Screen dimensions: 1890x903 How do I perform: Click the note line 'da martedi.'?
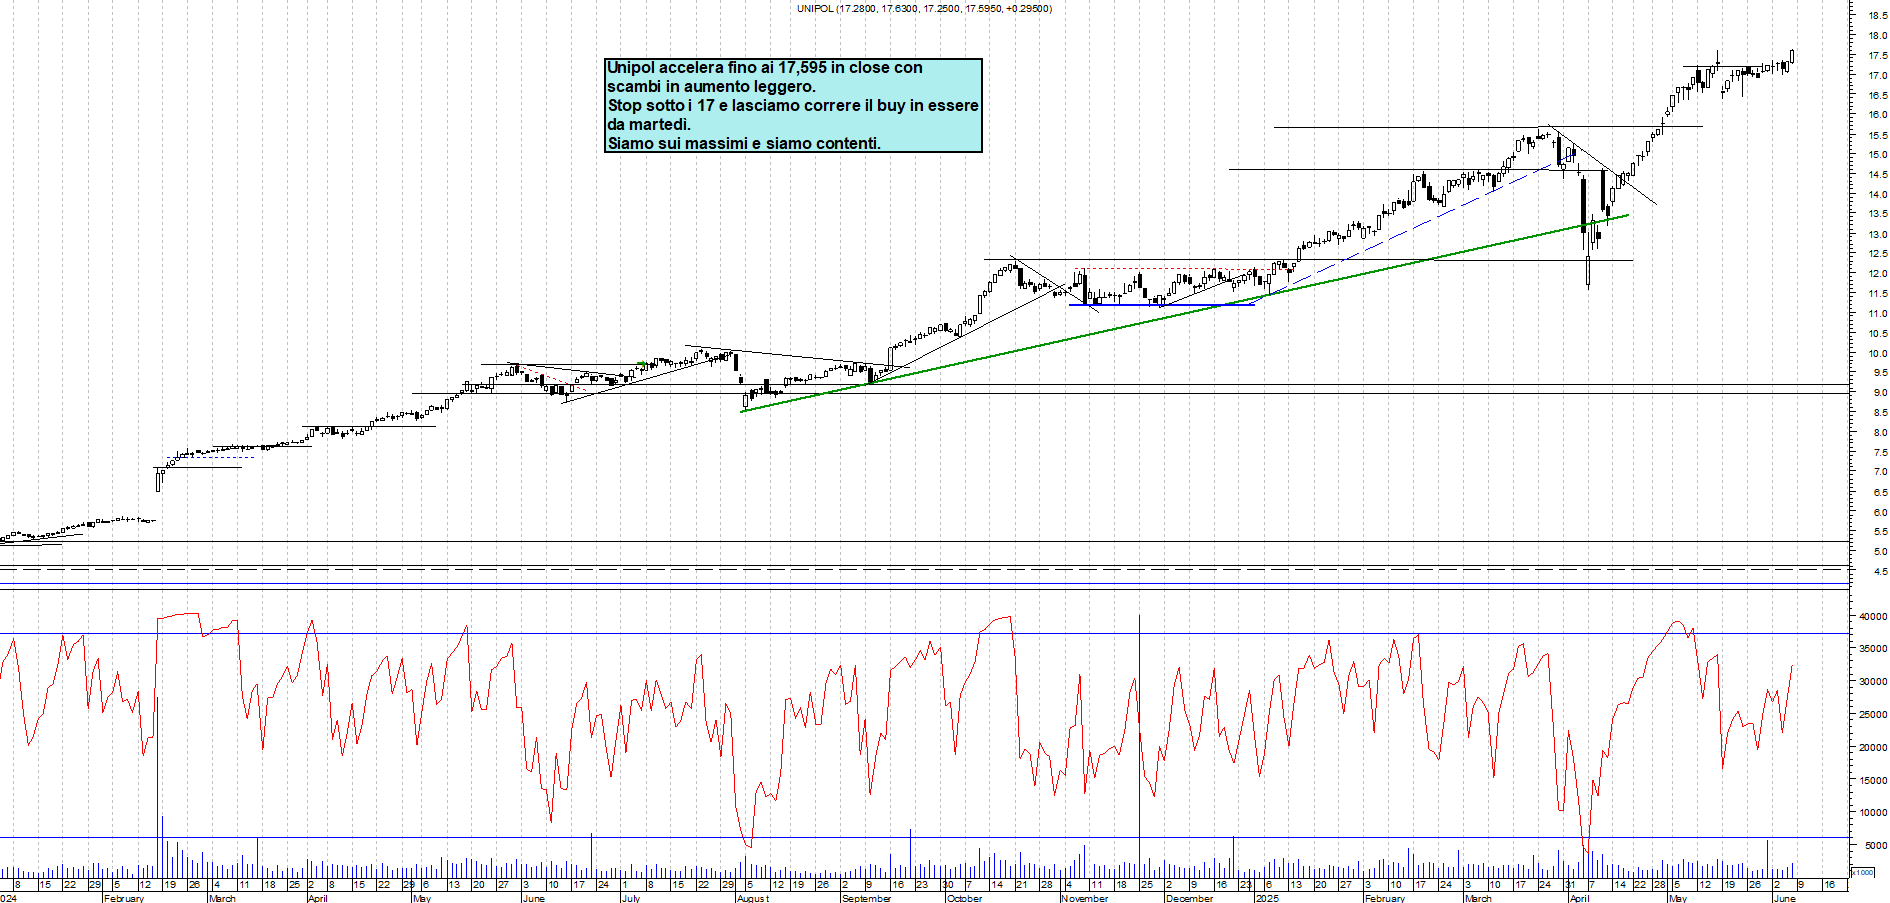click(x=649, y=124)
